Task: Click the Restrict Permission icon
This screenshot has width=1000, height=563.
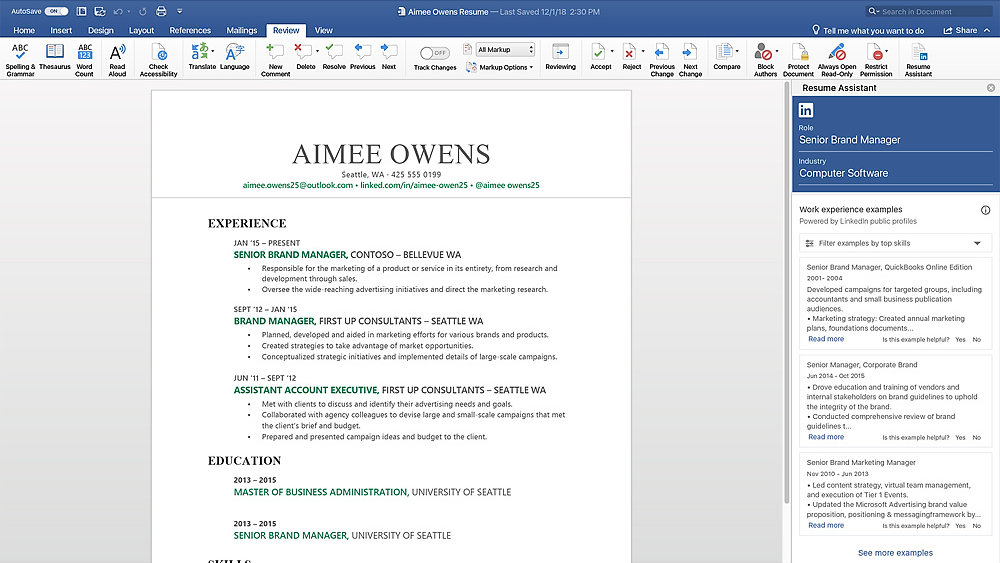Action: tap(876, 60)
